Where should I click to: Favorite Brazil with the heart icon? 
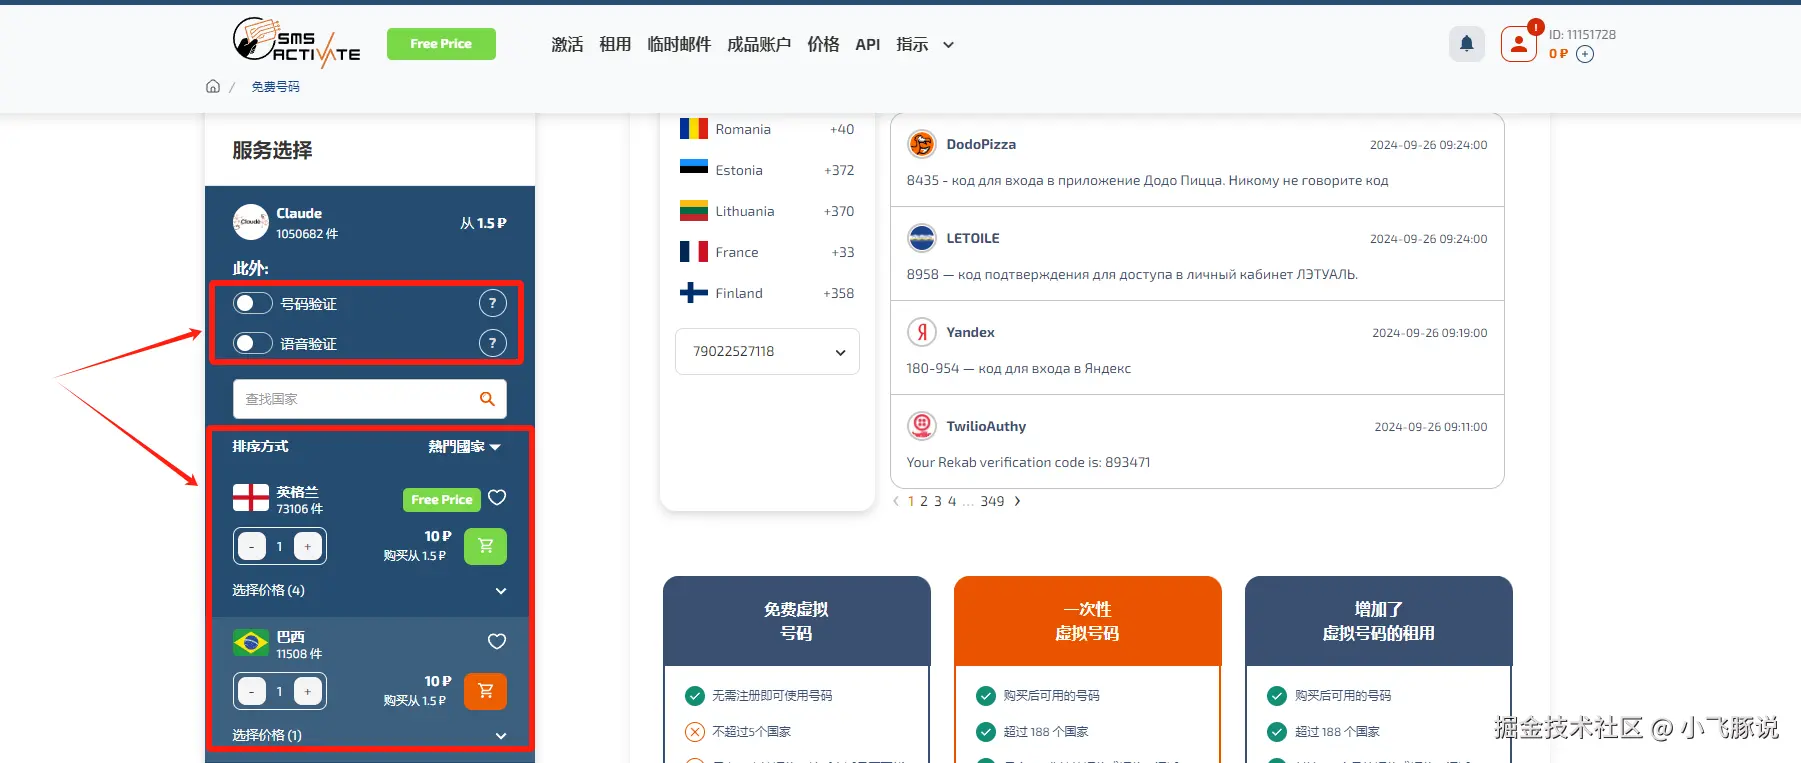497,641
